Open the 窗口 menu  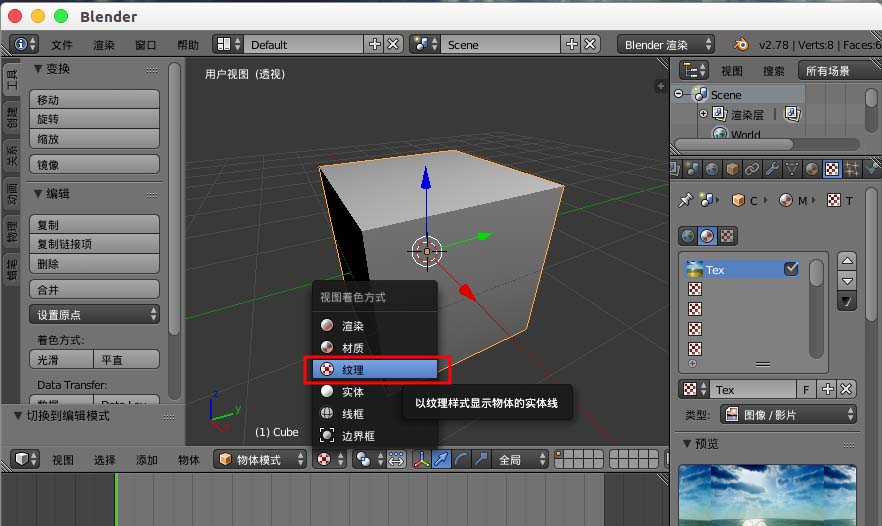[146, 44]
